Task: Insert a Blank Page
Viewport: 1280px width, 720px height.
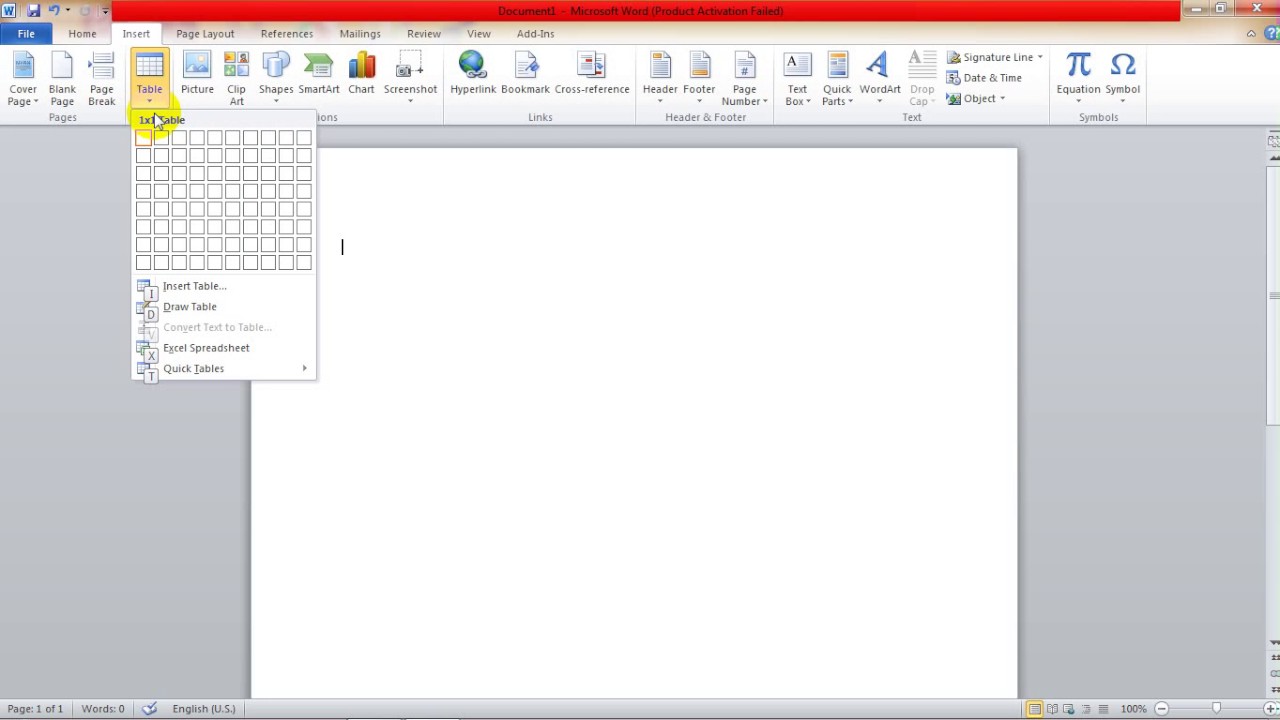Action: point(62,78)
